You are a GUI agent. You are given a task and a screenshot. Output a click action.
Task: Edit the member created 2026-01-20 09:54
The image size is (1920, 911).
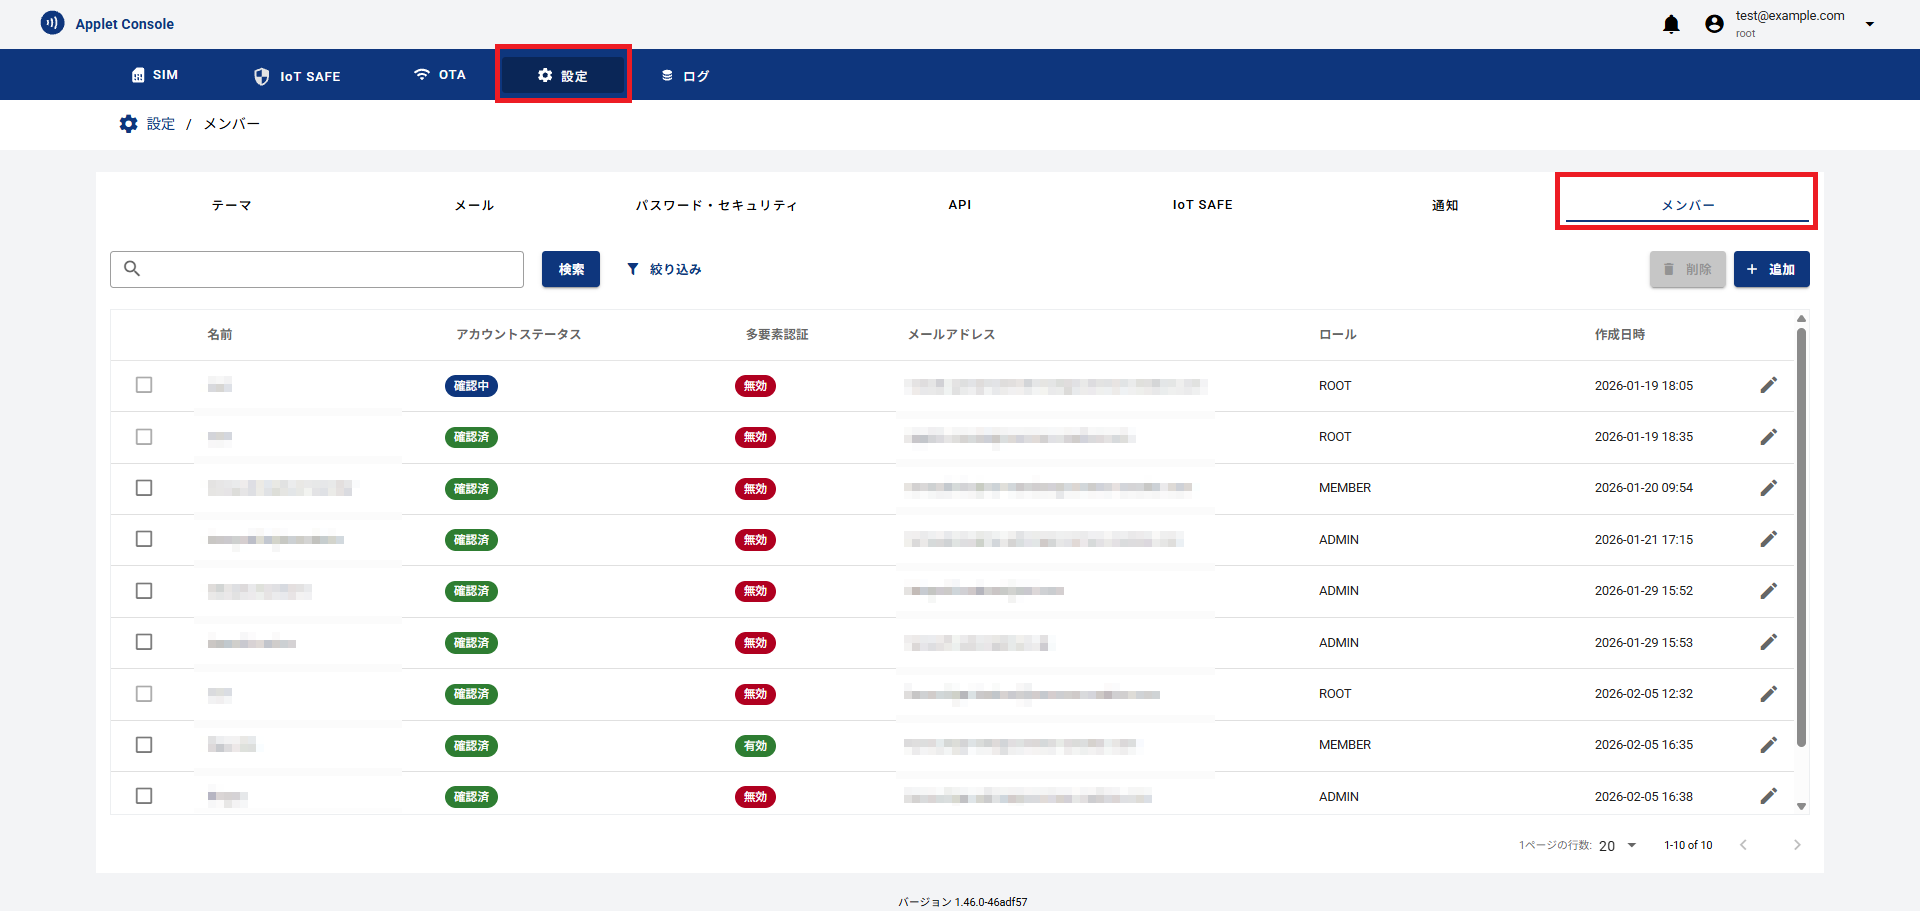click(1768, 488)
